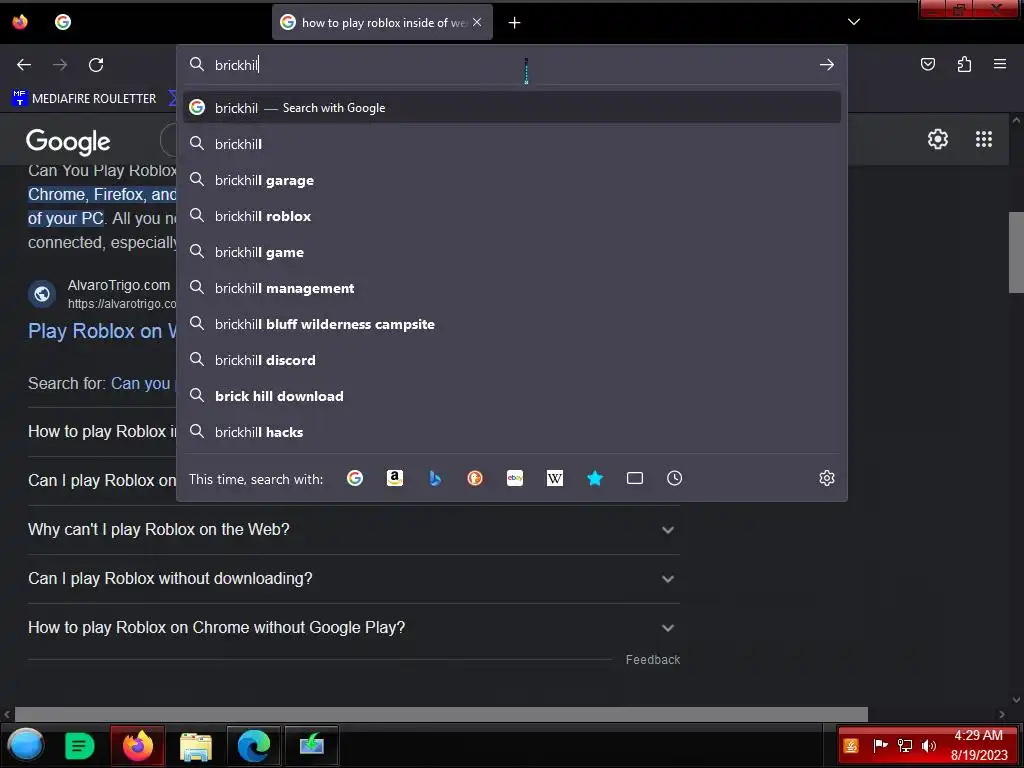Click the network tray icon

click(x=904, y=745)
